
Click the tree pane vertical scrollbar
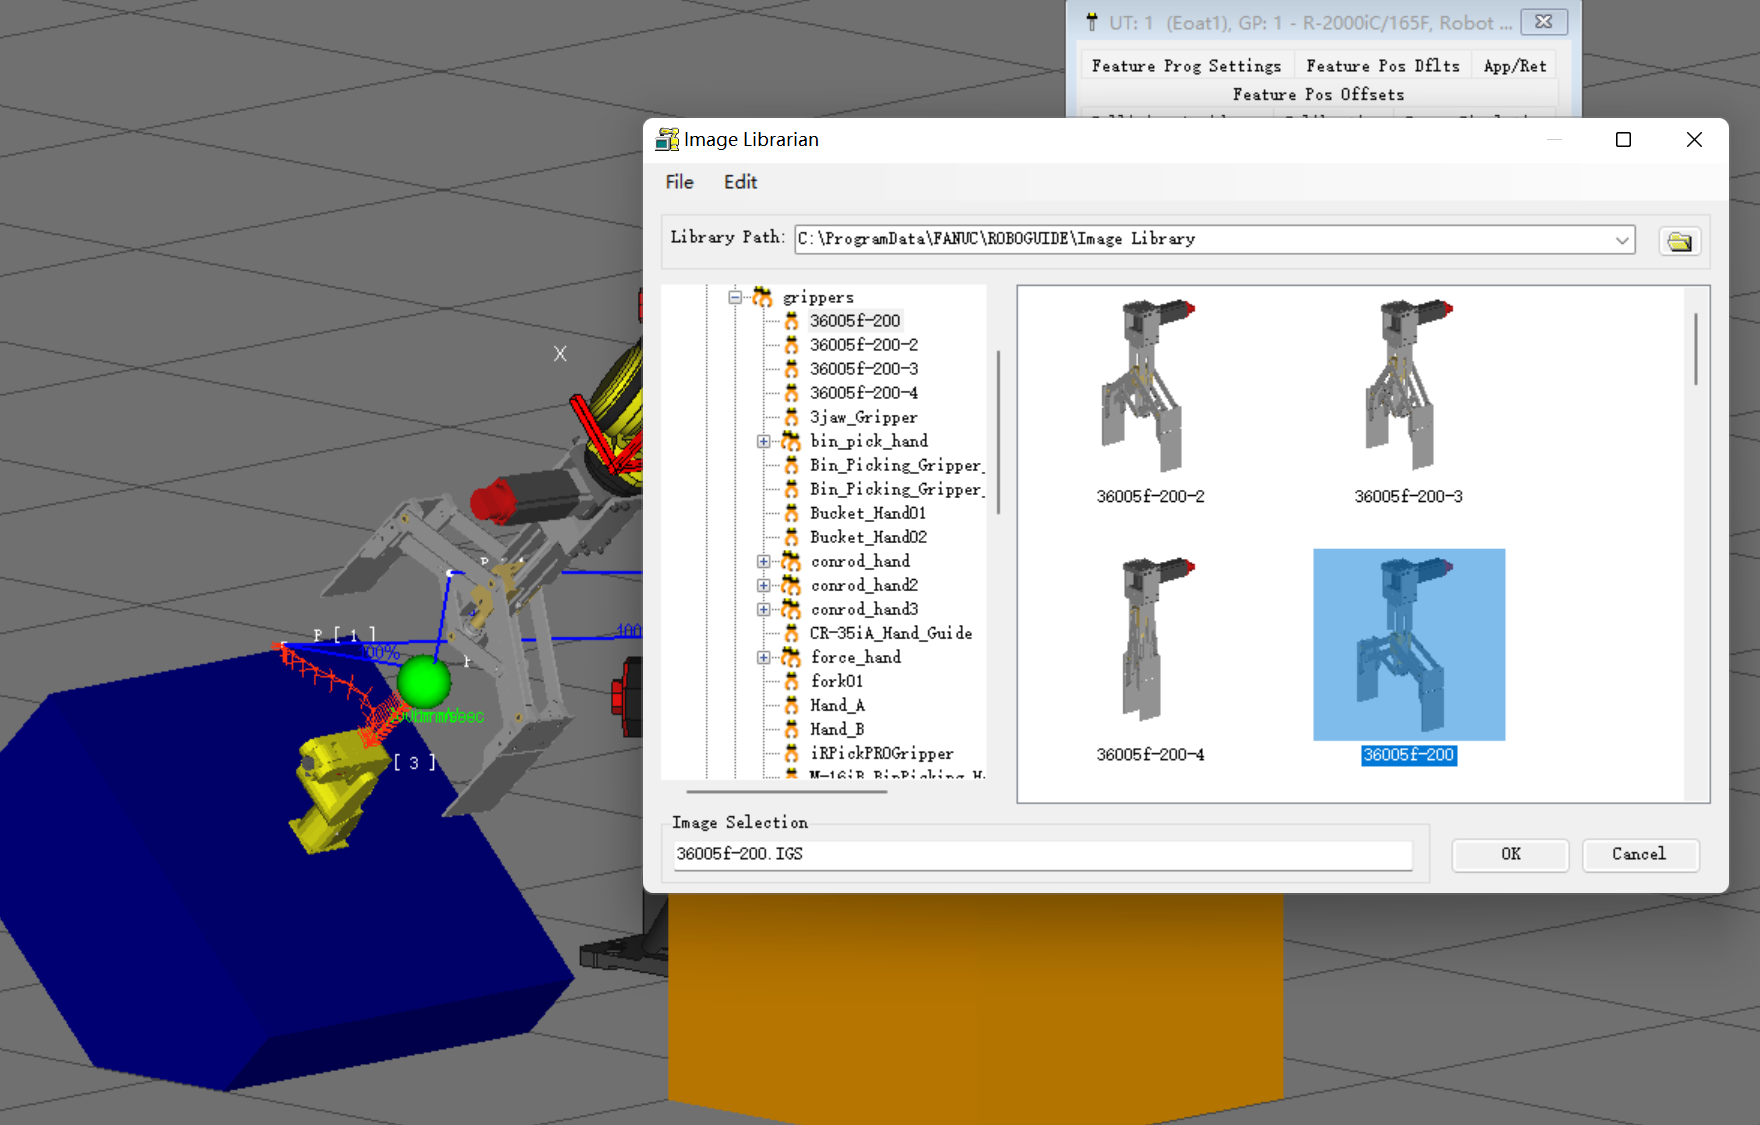coord(998,432)
